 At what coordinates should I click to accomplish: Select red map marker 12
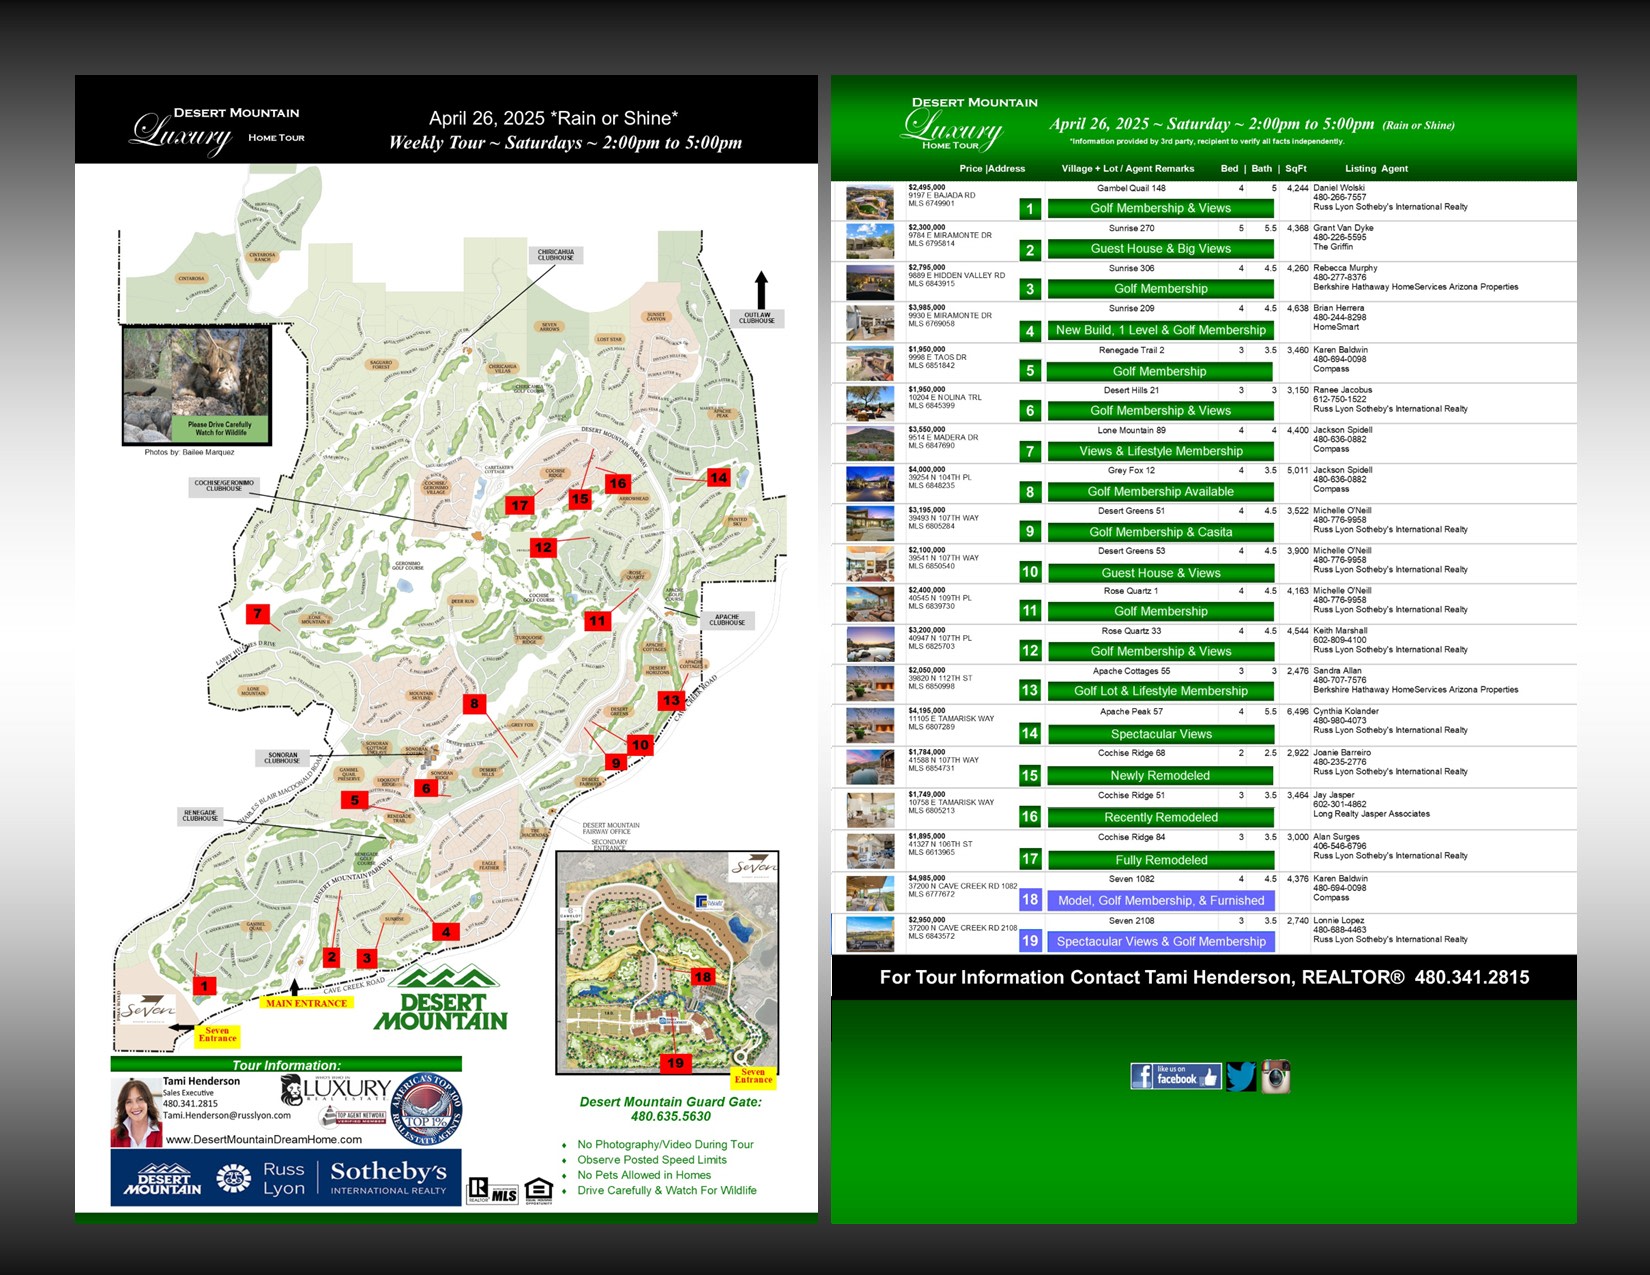[x=543, y=547]
